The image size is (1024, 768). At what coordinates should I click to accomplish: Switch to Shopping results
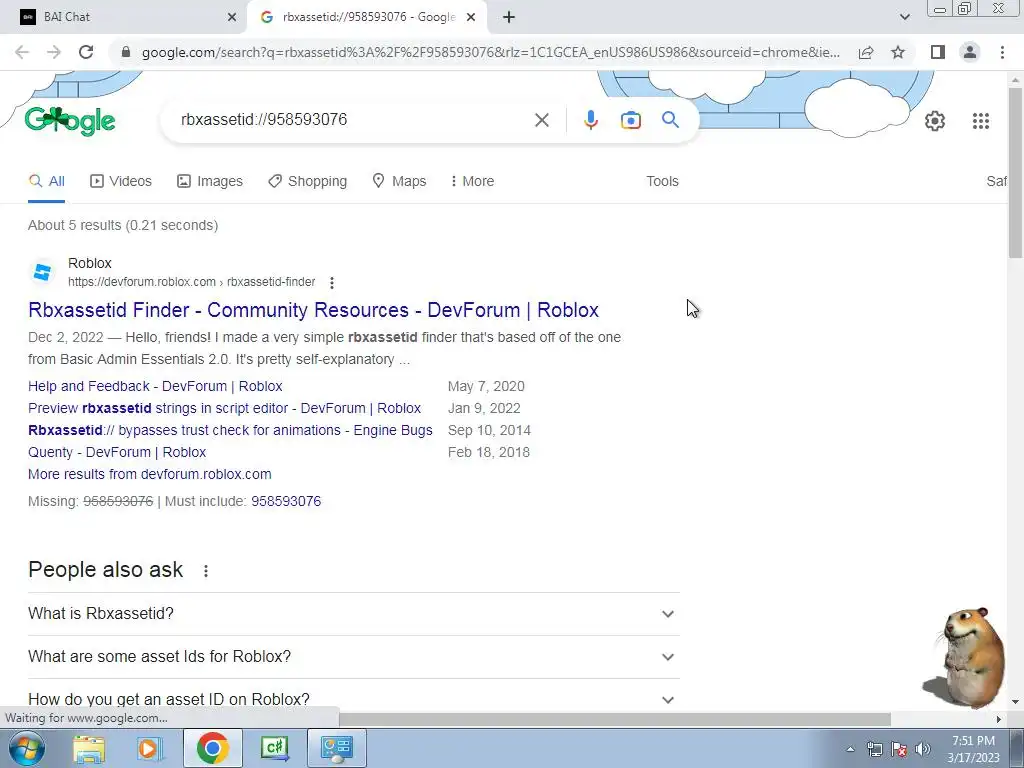pos(308,182)
